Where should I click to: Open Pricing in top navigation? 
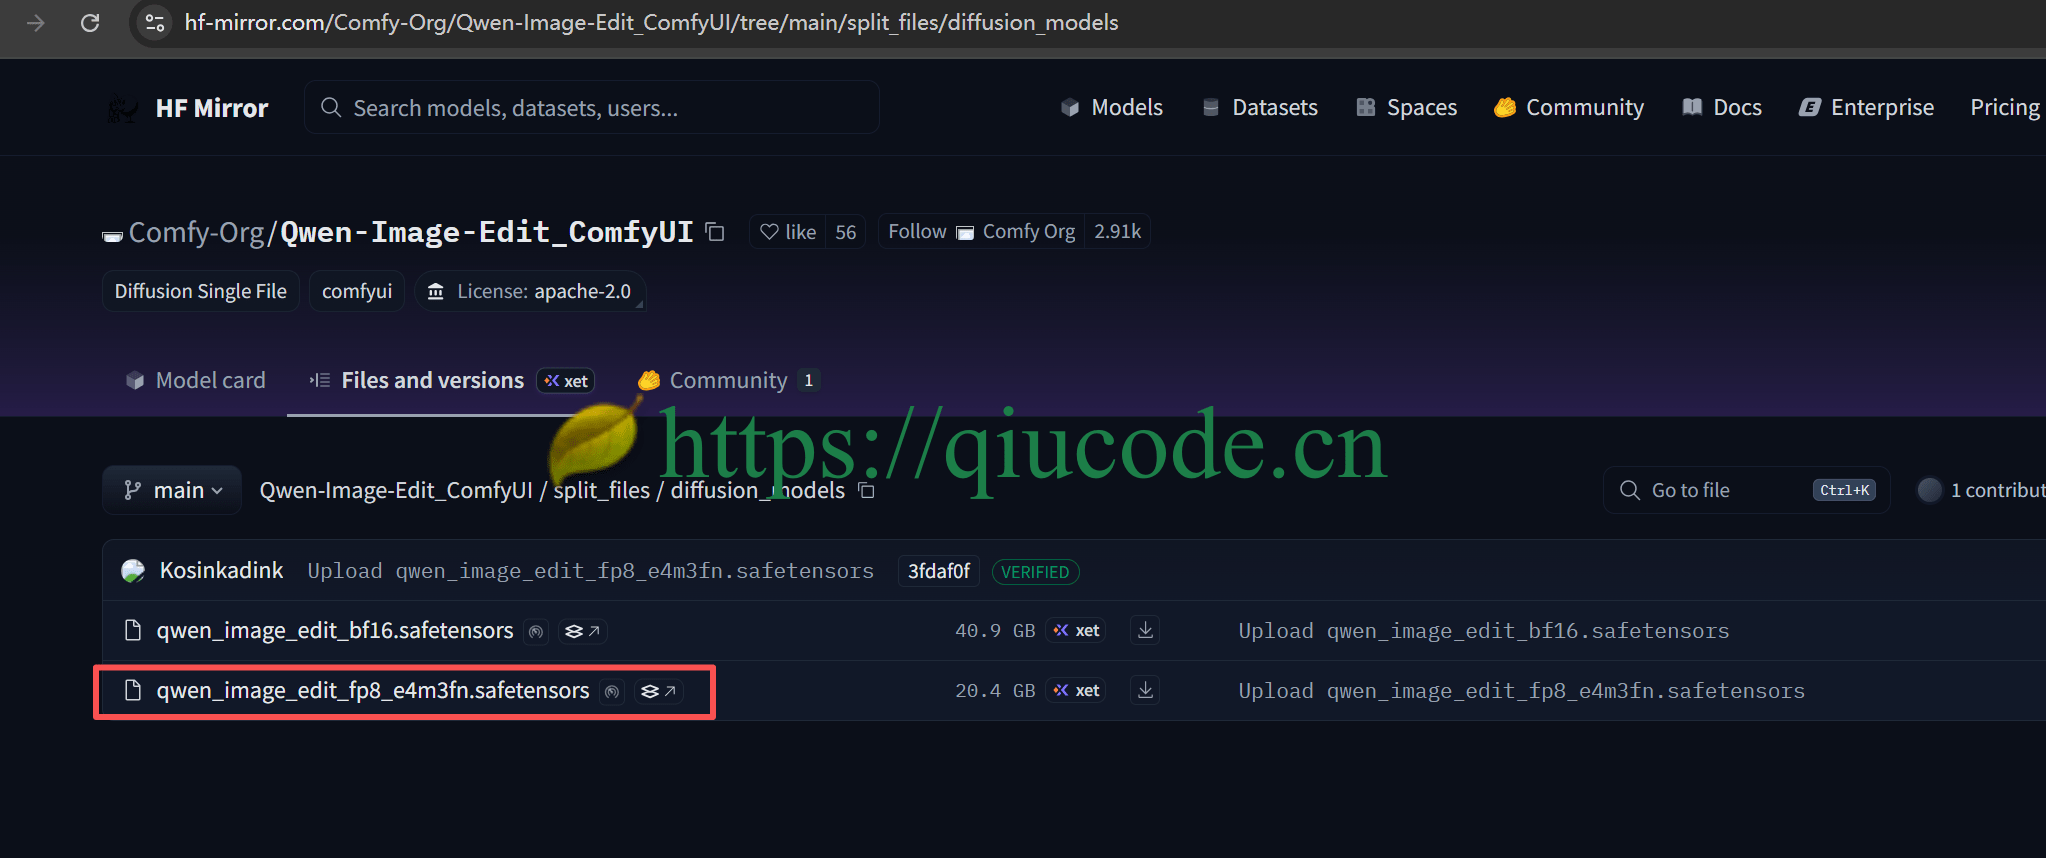point(2005,107)
